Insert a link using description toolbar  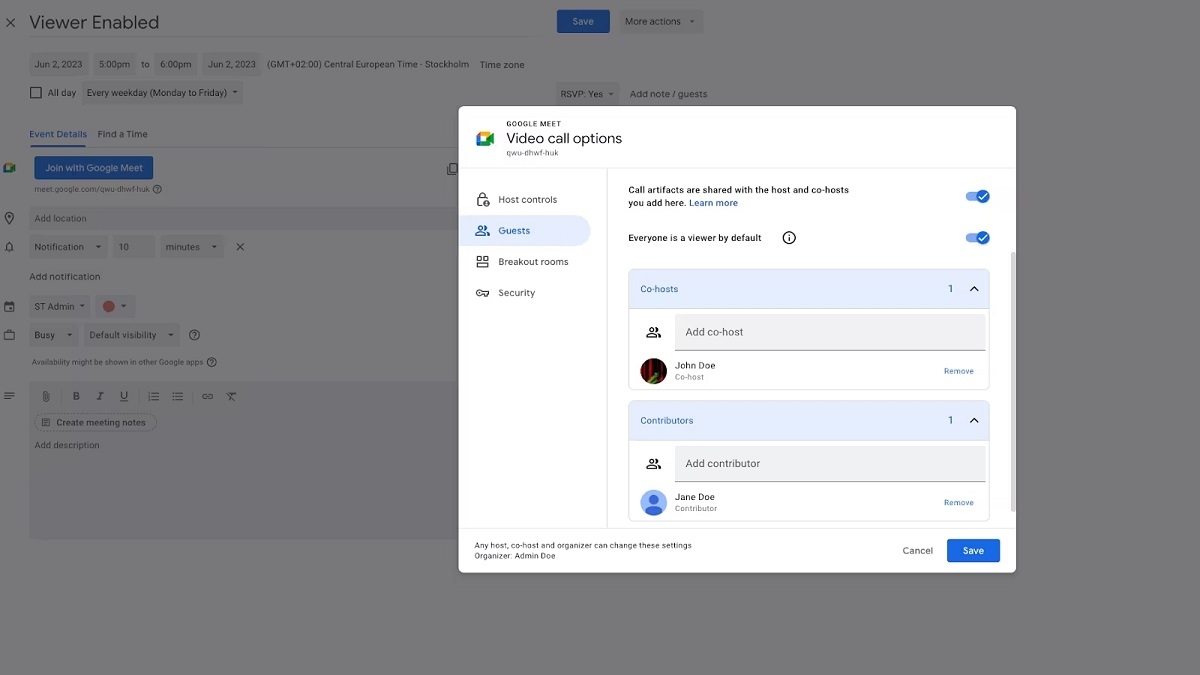(x=207, y=396)
